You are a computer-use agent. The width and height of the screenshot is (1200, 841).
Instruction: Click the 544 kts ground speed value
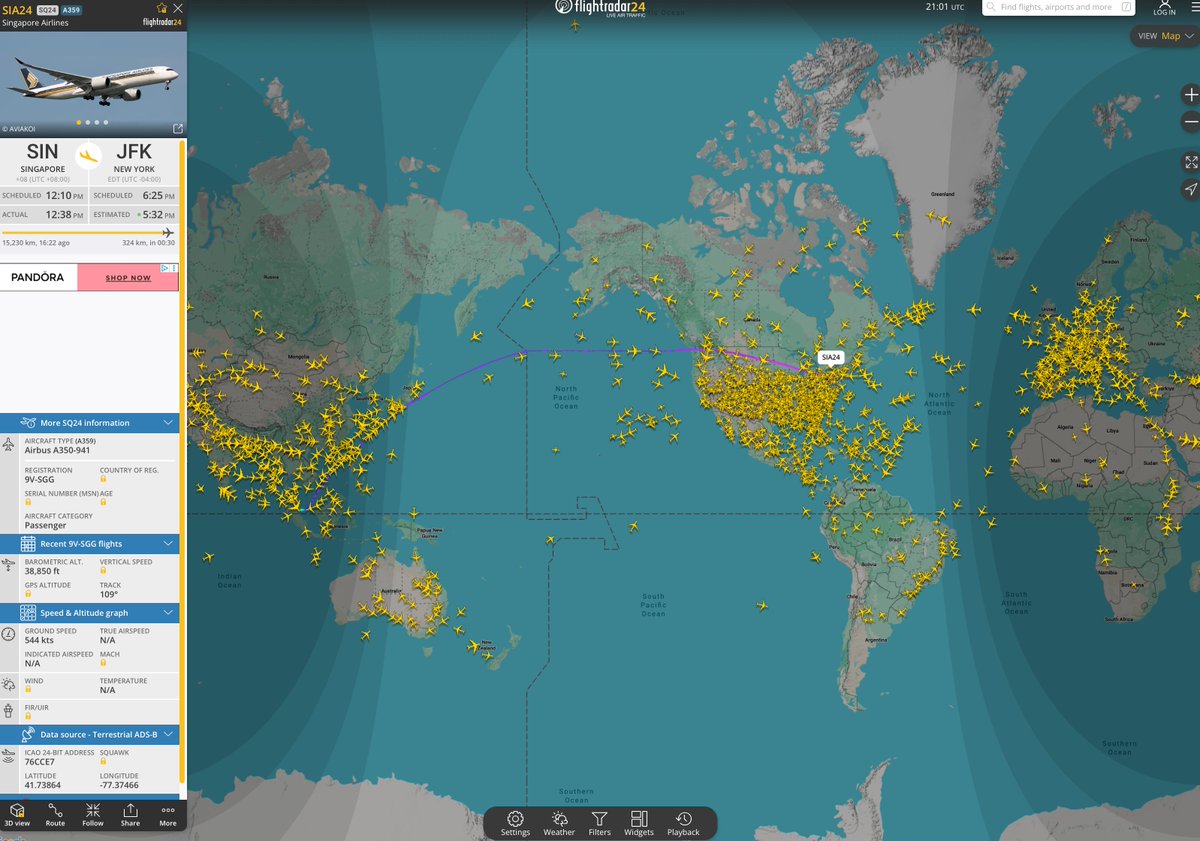(x=39, y=640)
